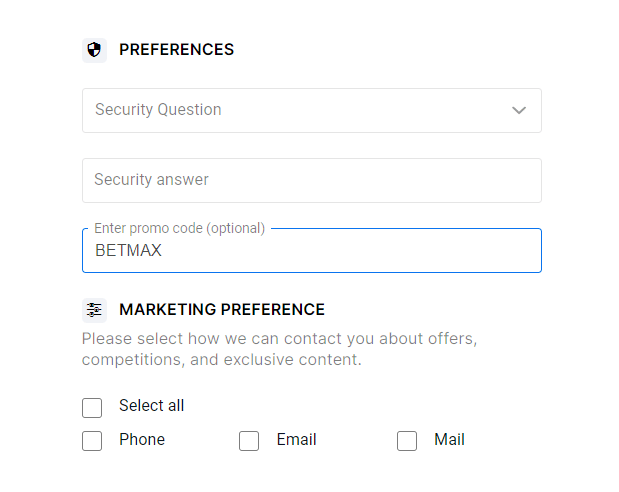Click the Security Question placeholder text
The width and height of the screenshot is (619, 492).
point(158,110)
